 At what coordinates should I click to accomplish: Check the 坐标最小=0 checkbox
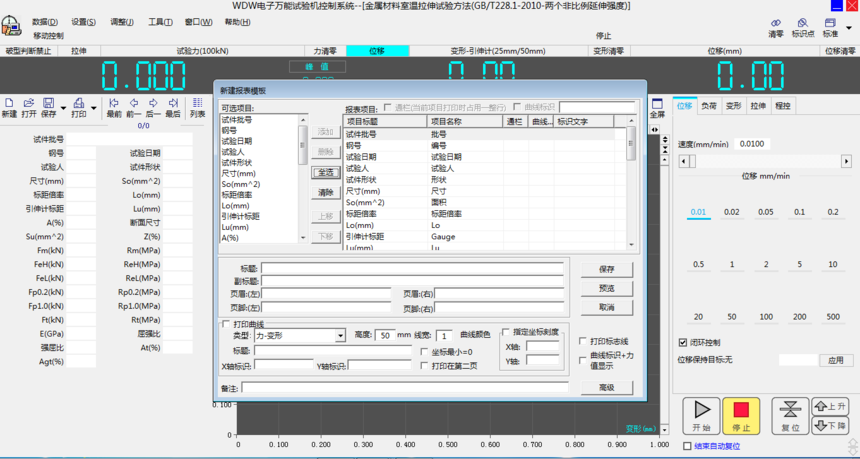tap(424, 352)
